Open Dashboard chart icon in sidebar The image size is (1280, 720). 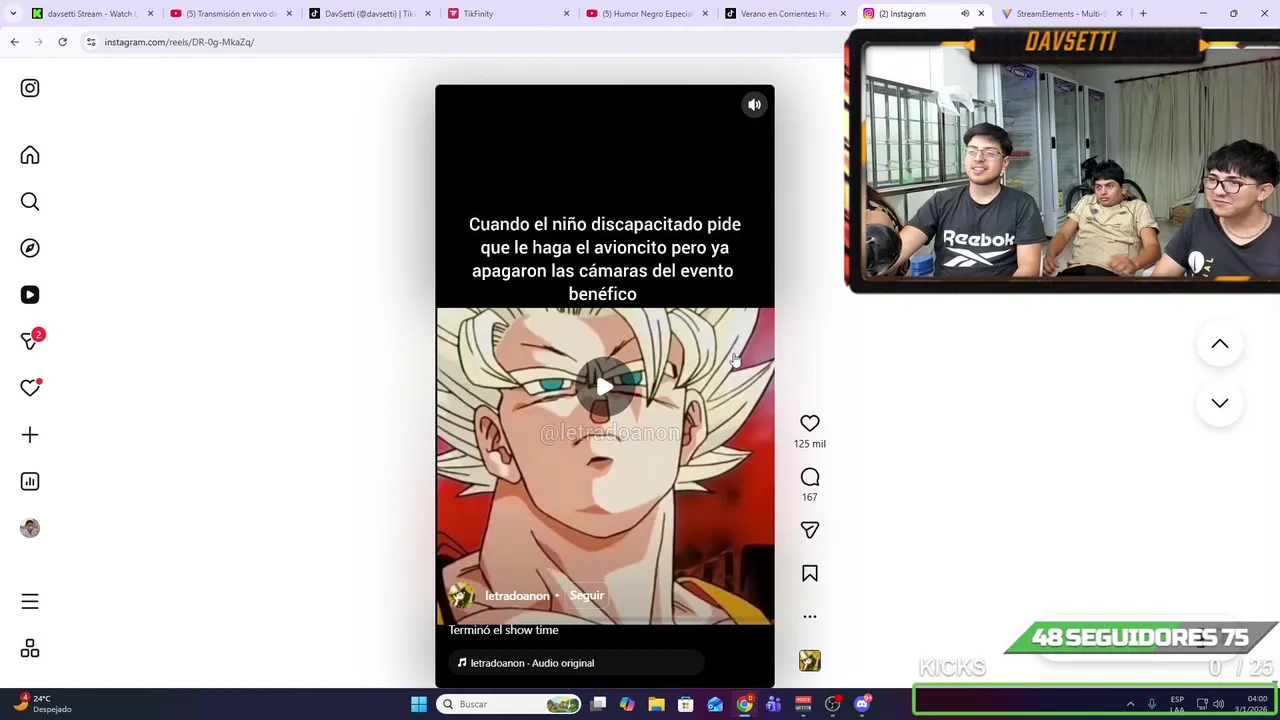[30, 482]
